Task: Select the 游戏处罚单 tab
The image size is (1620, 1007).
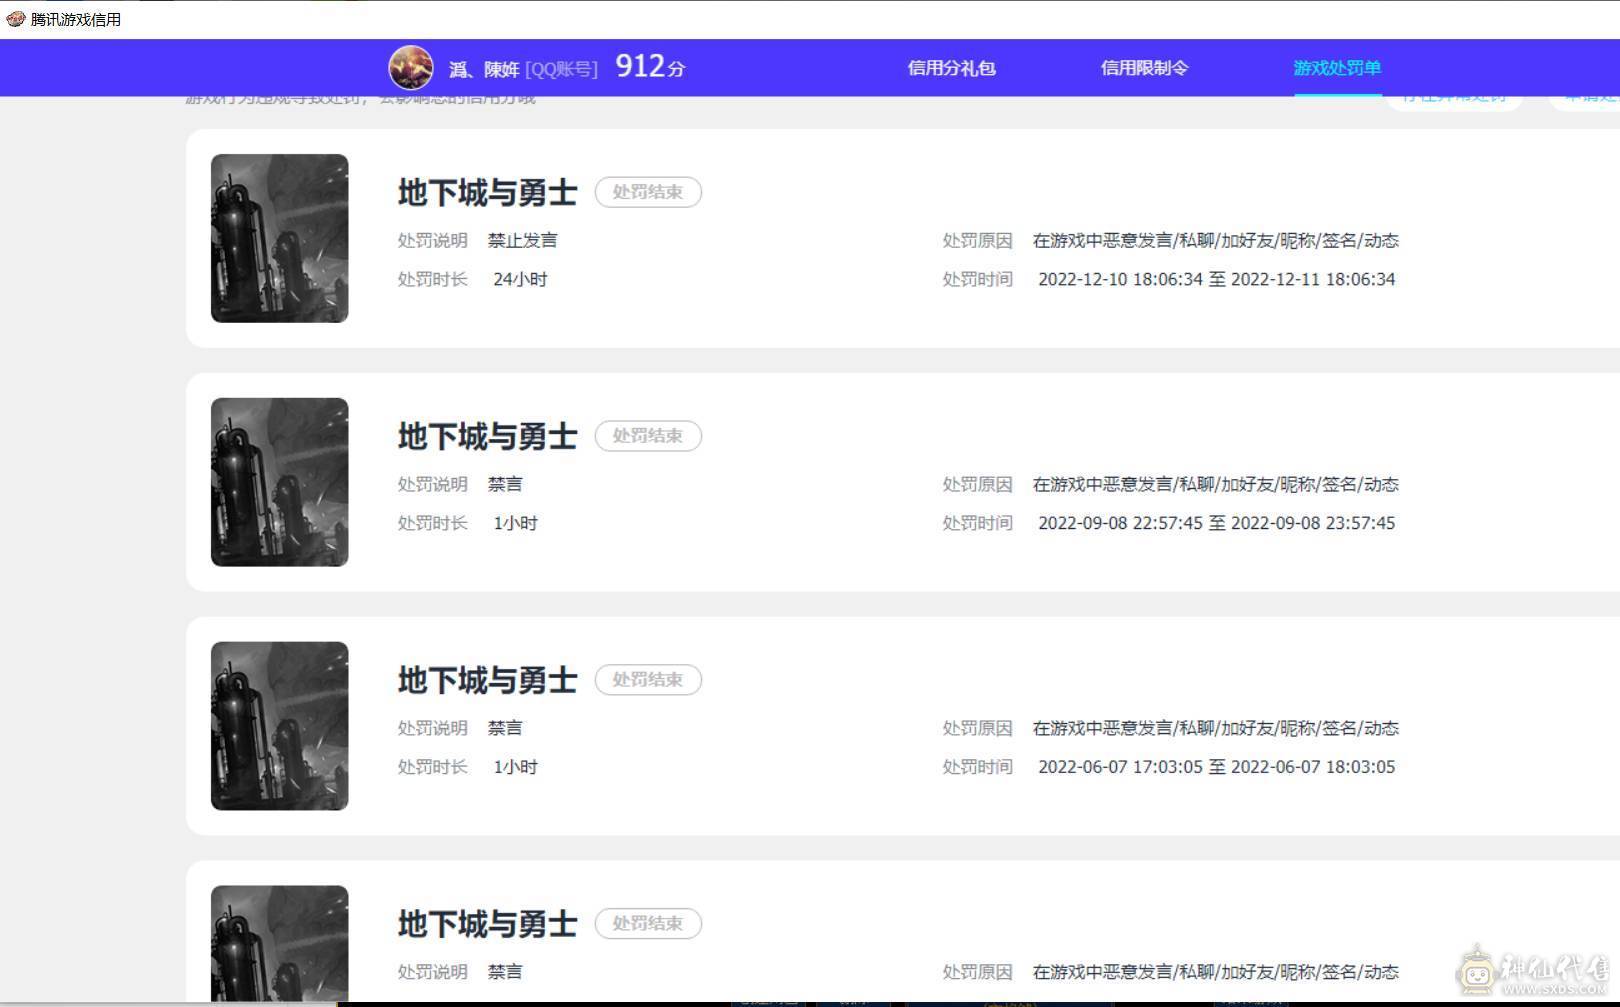Action: 1337,68
